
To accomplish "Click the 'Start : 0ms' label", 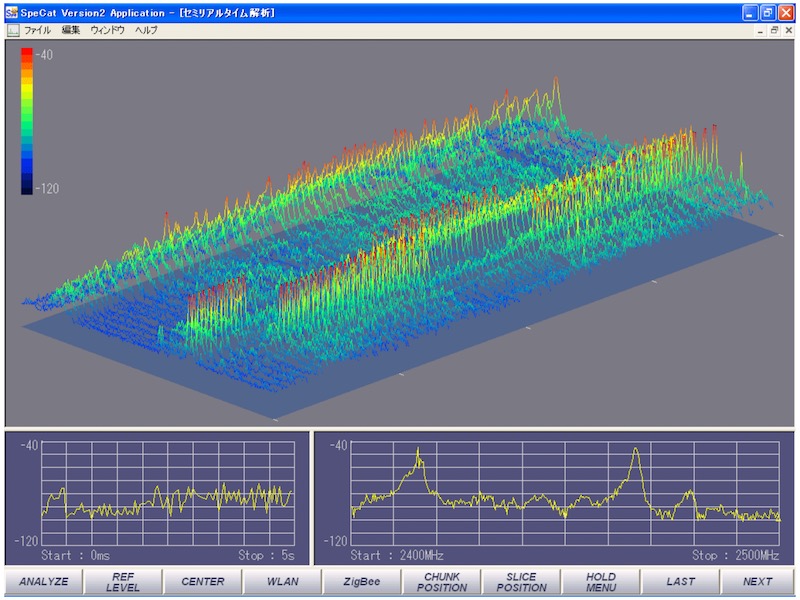I will [x=76, y=555].
